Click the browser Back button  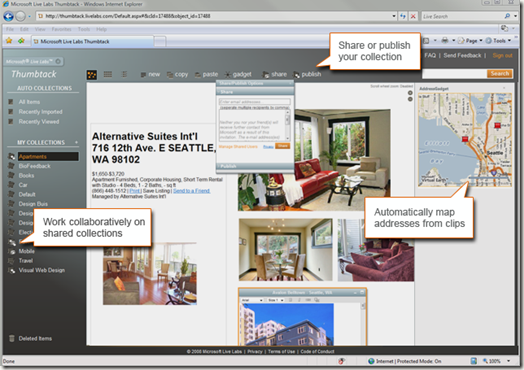pos(9,16)
